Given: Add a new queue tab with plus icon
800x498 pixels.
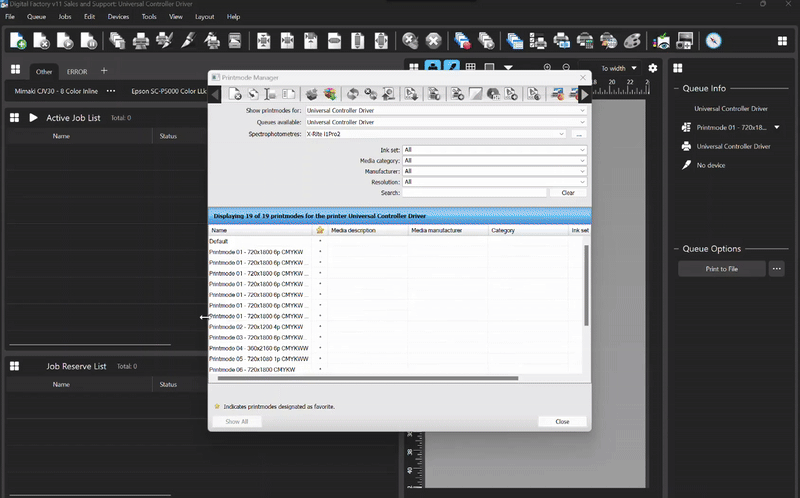Looking at the screenshot, I should tap(103, 71).
